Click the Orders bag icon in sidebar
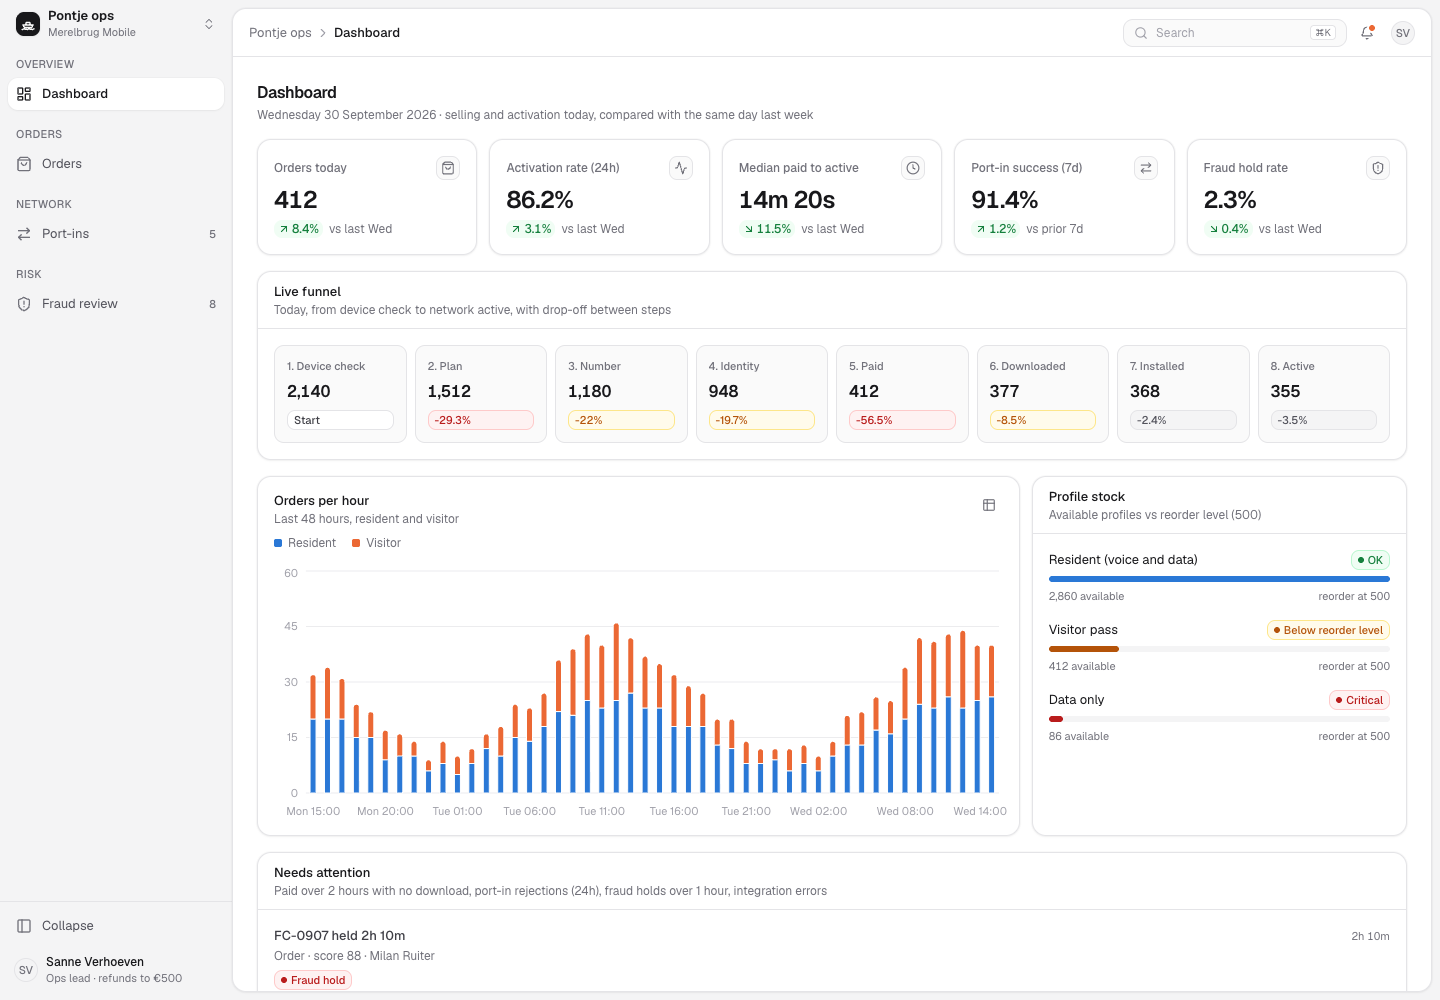Viewport: 1440px width, 1000px height. tap(24, 164)
